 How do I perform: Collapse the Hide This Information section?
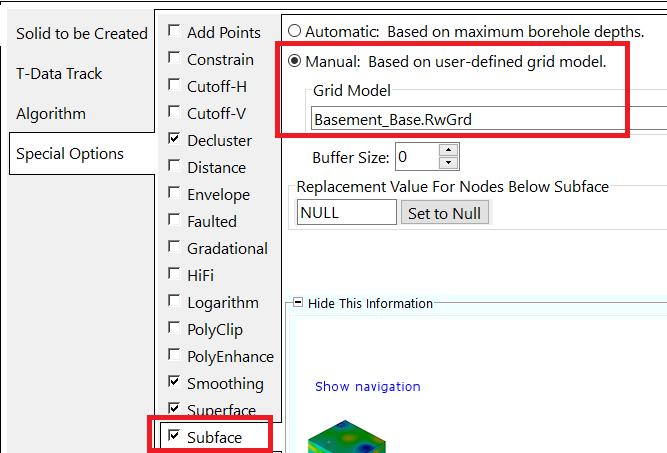point(296,303)
